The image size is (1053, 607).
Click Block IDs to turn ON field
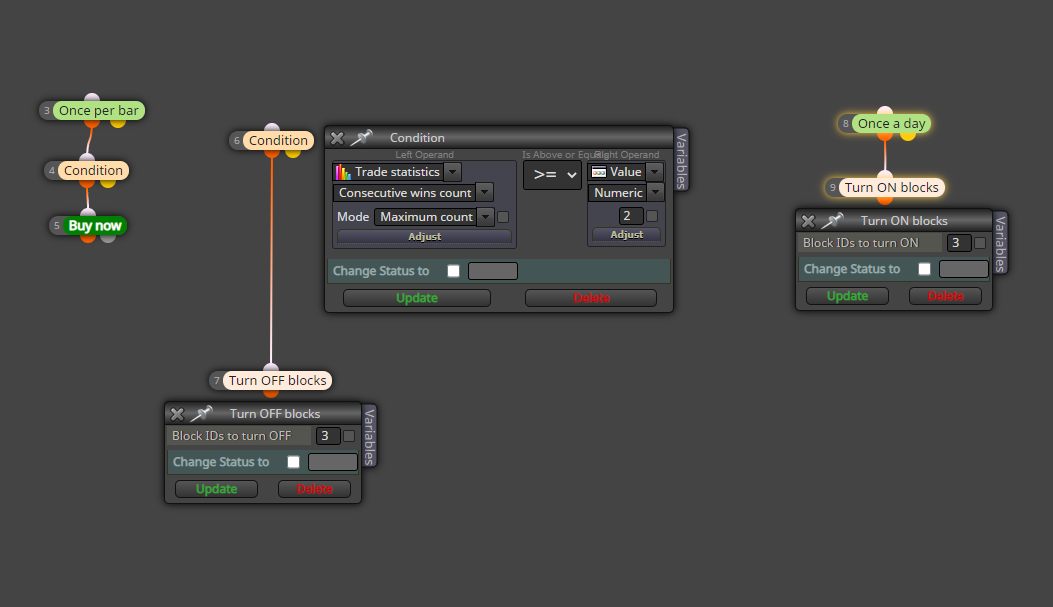[958, 243]
